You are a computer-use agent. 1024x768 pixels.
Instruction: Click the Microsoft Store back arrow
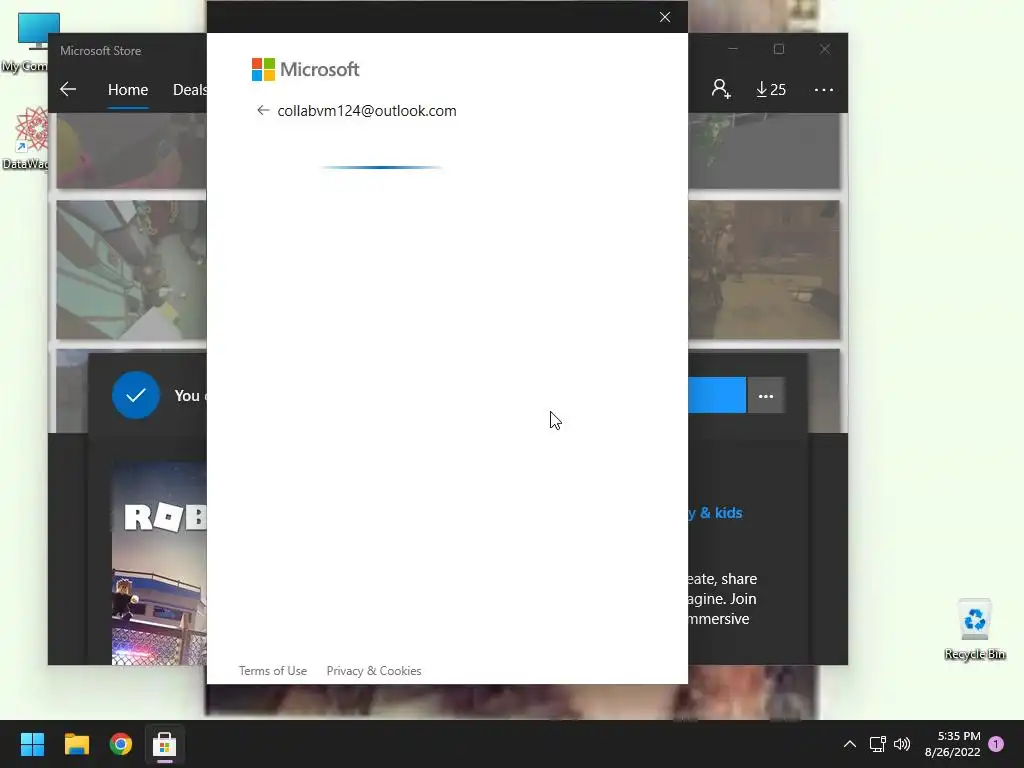(68, 89)
